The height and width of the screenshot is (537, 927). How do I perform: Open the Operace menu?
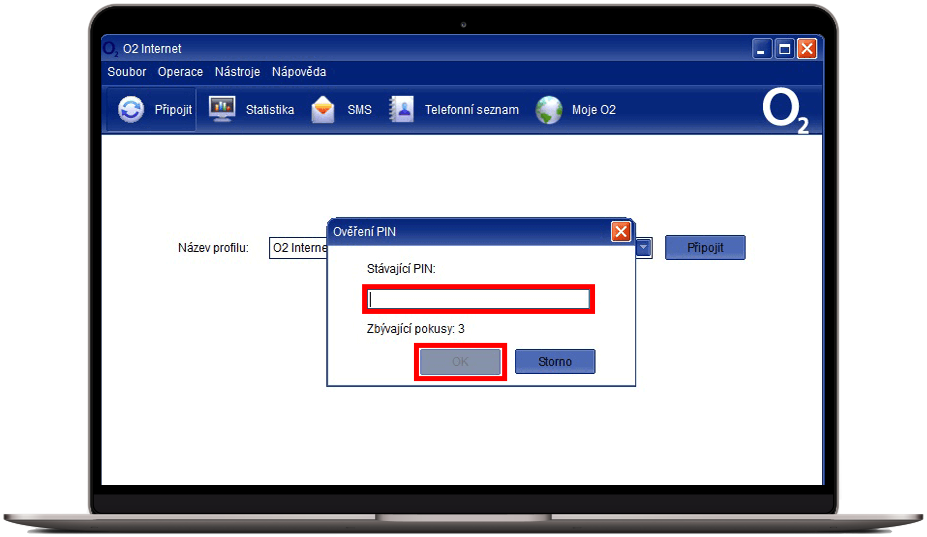pos(180,72)
